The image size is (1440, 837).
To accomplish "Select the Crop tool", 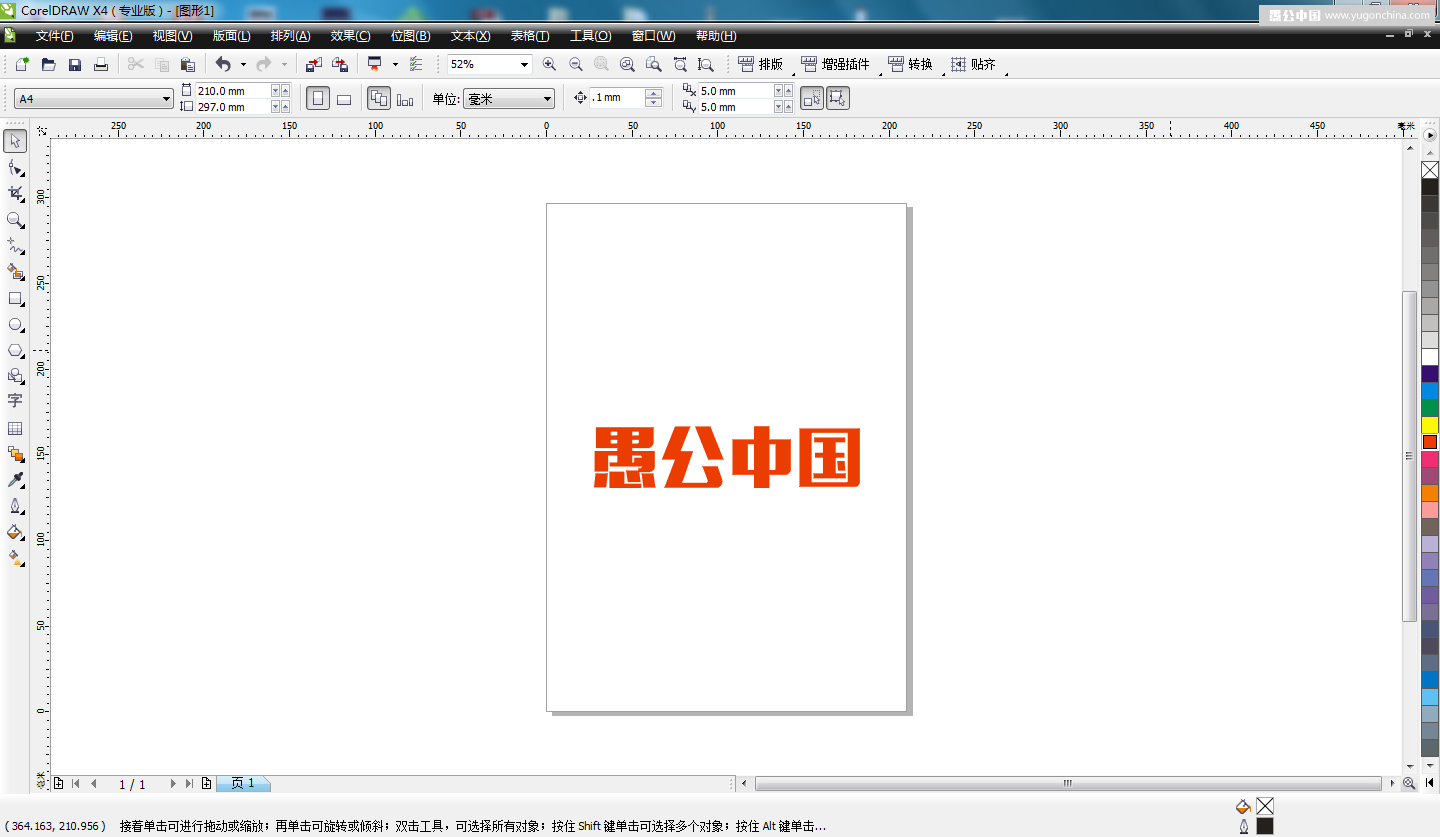I will (x=15, y=193).
